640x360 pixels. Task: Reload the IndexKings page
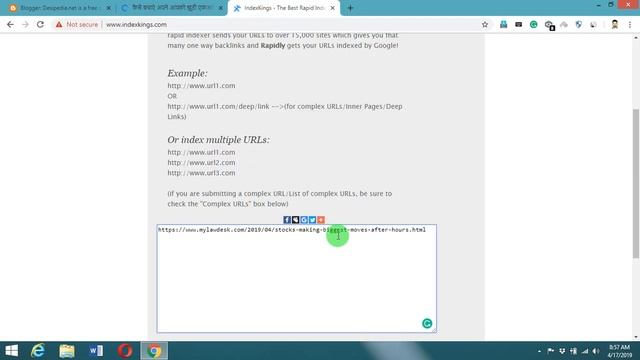coord(40,24)
